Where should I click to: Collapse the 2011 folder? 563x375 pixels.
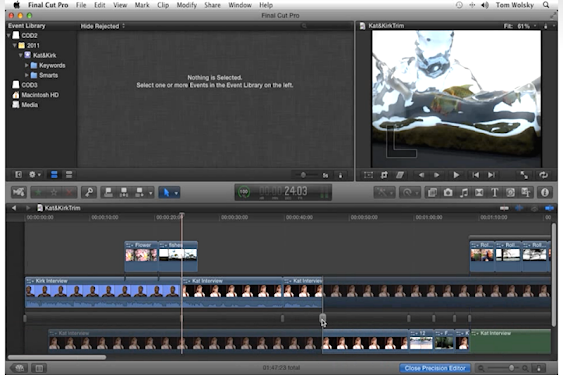14,46
